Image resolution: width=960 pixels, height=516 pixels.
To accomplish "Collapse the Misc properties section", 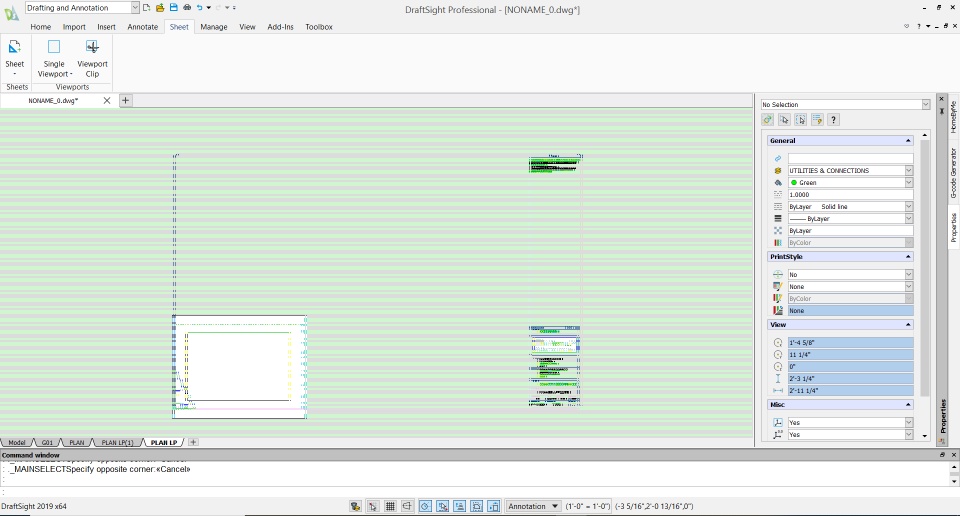I will [908, 405].
